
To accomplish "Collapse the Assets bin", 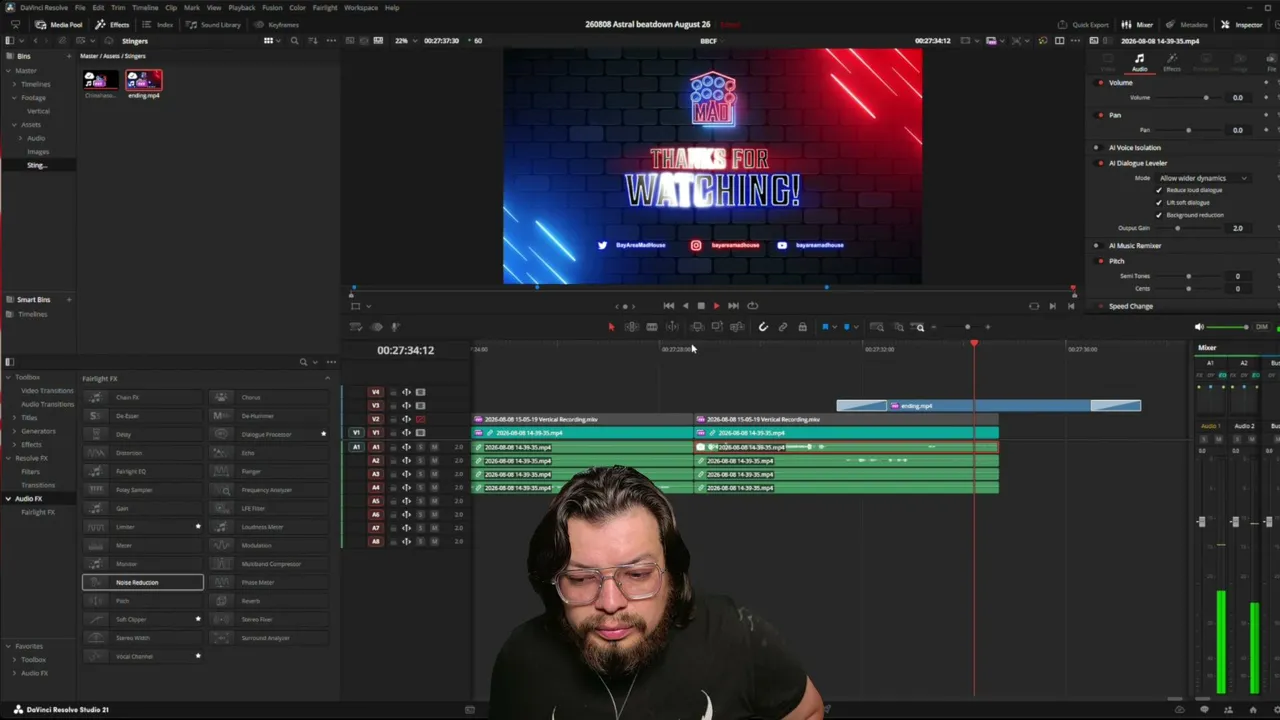I will tap(14, 125).
